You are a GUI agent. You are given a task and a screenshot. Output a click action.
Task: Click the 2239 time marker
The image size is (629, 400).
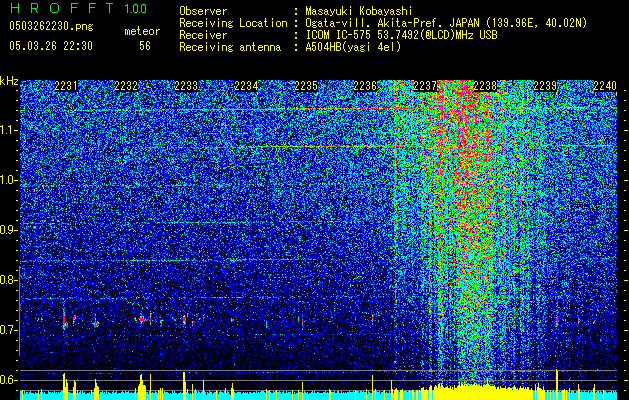(545, 86)
